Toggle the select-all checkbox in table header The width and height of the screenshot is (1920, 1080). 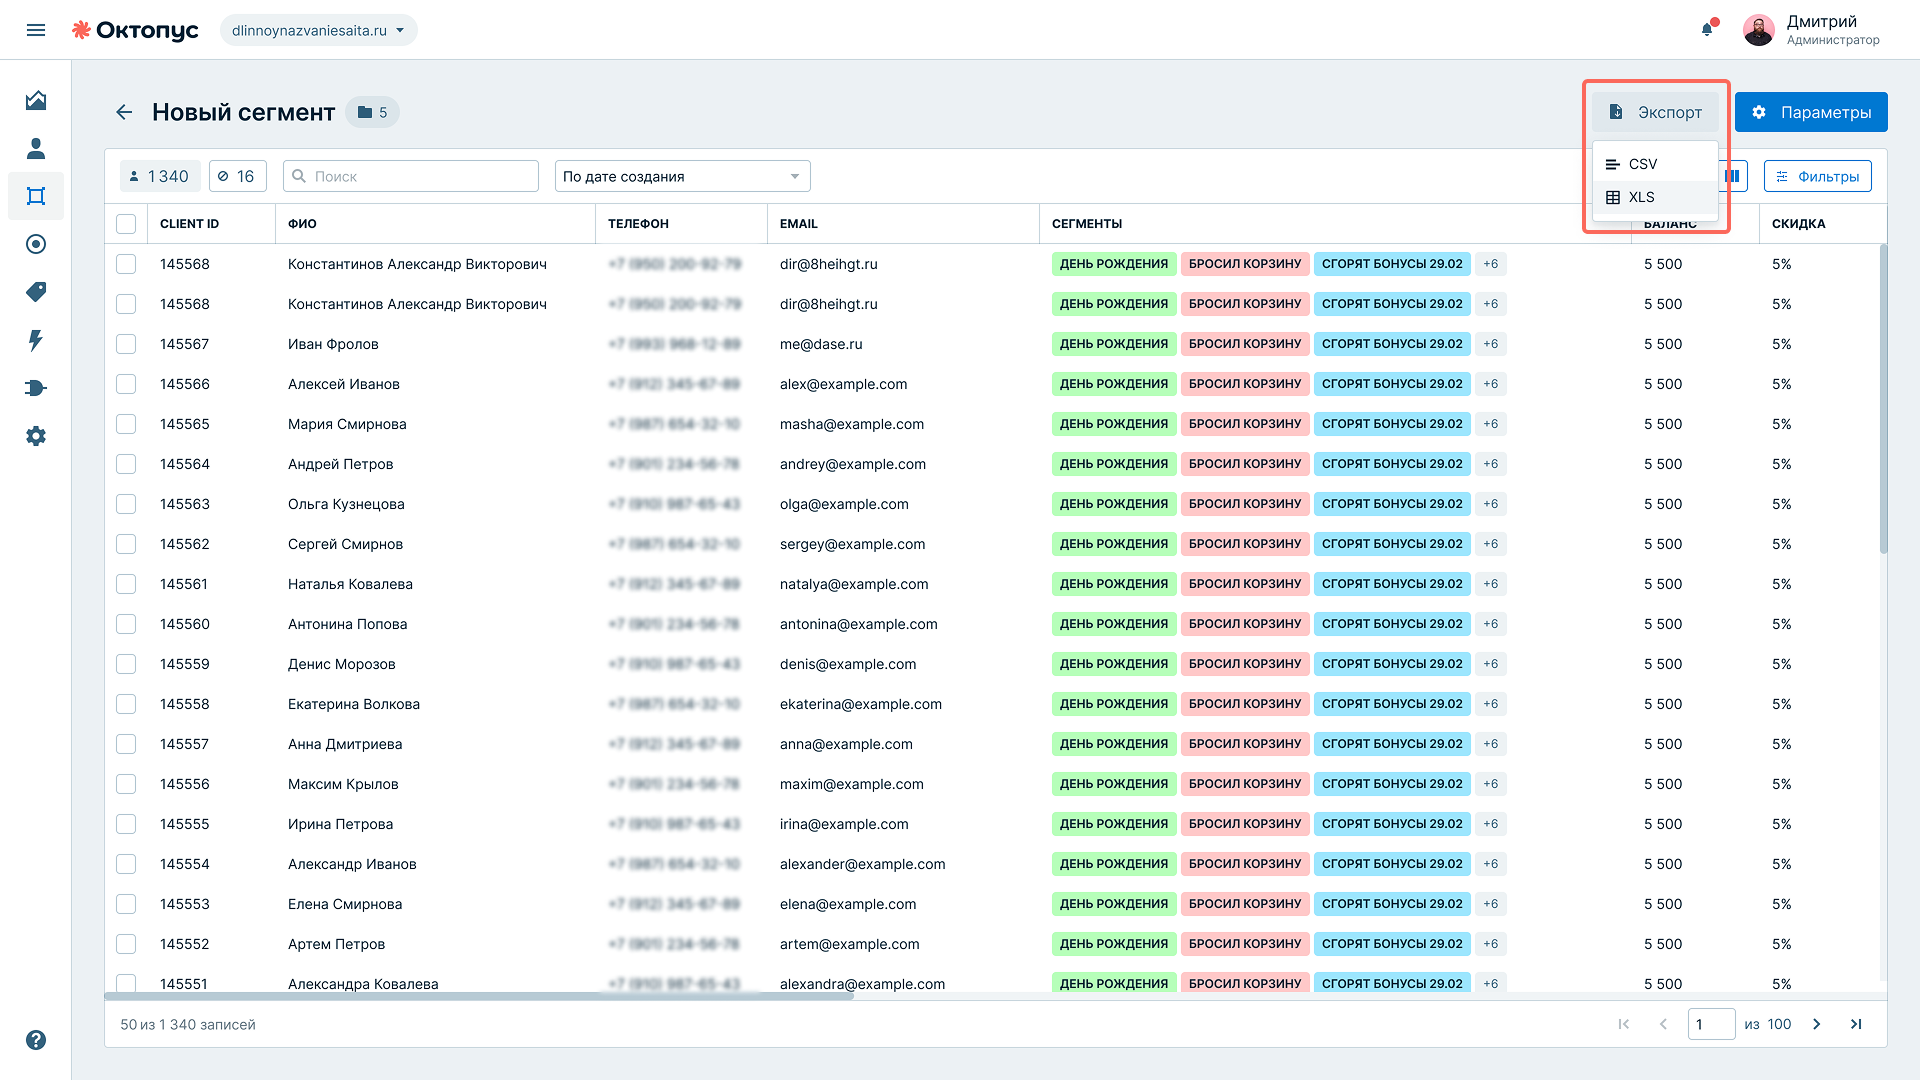coord(126,224)
